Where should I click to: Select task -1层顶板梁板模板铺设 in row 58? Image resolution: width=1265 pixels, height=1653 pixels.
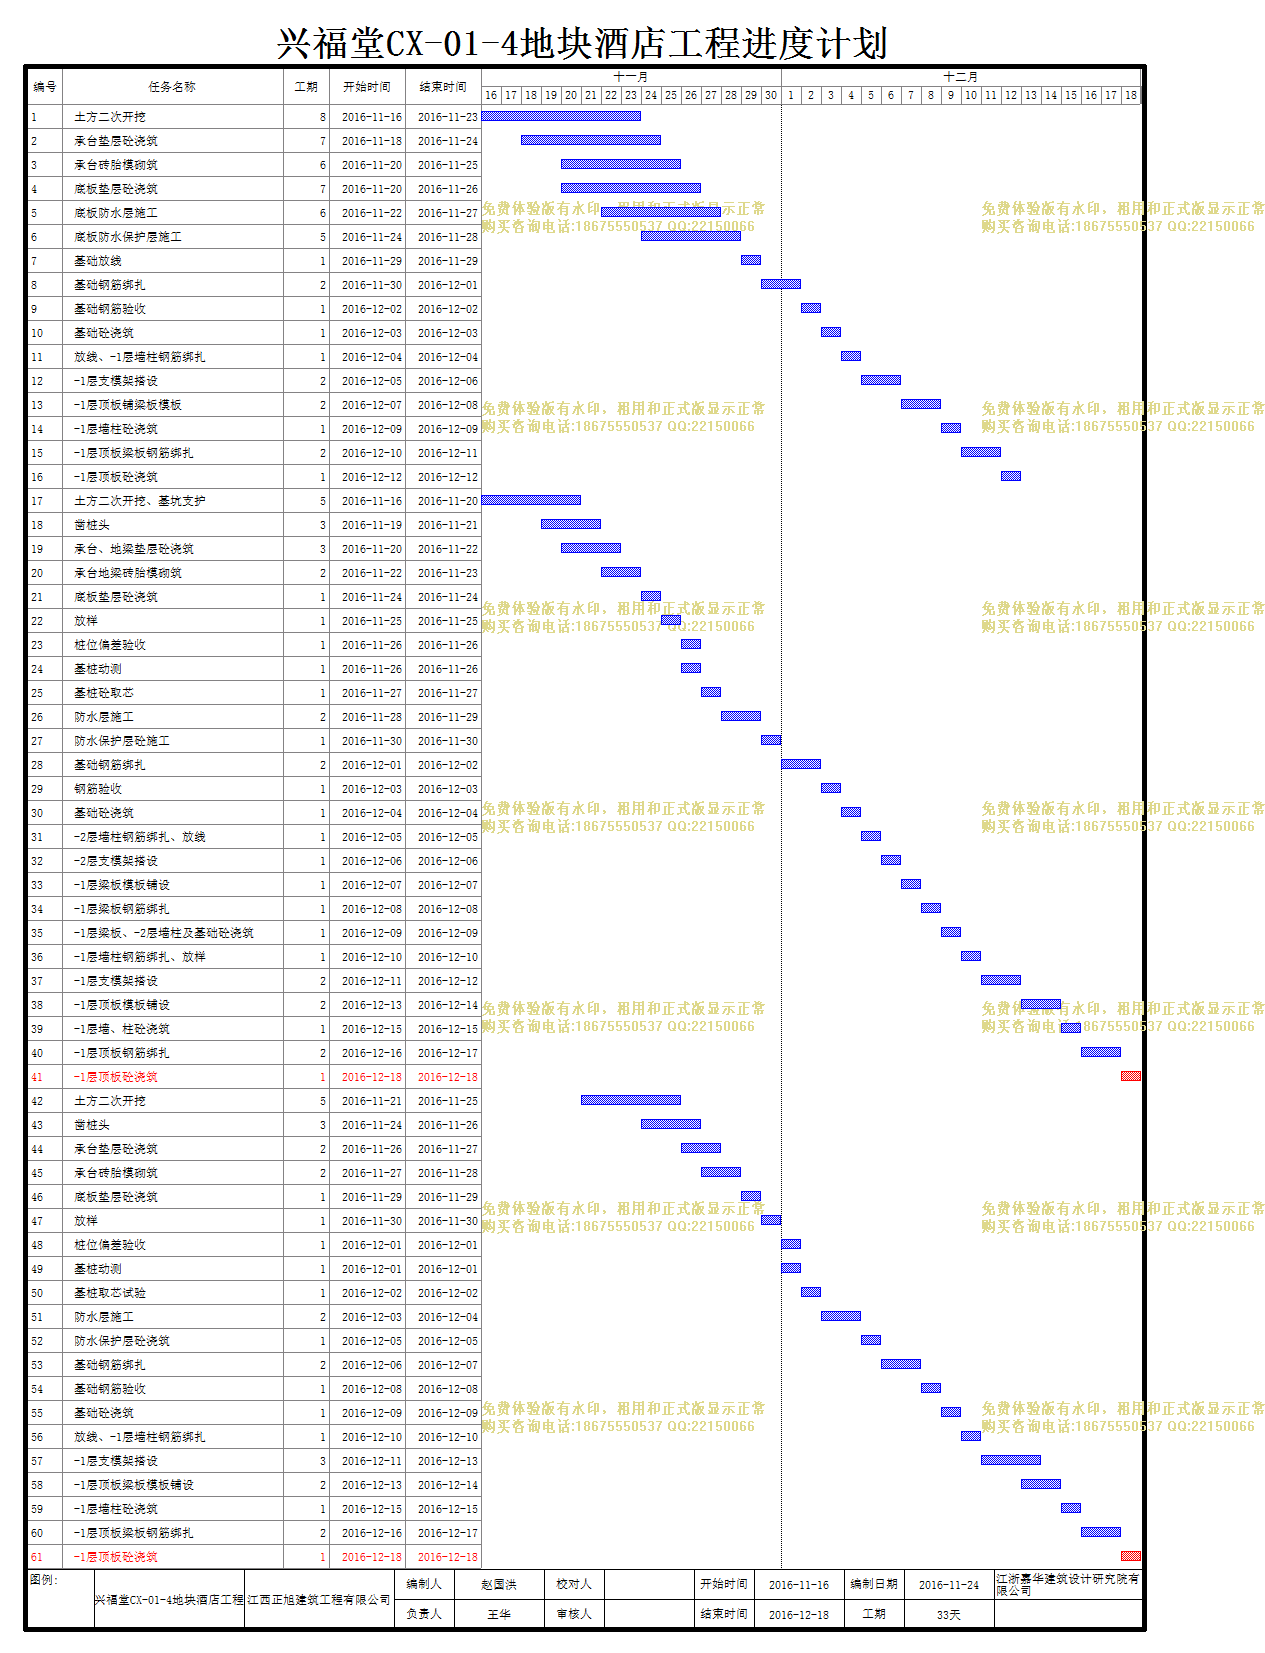[x=134, y=1485]
